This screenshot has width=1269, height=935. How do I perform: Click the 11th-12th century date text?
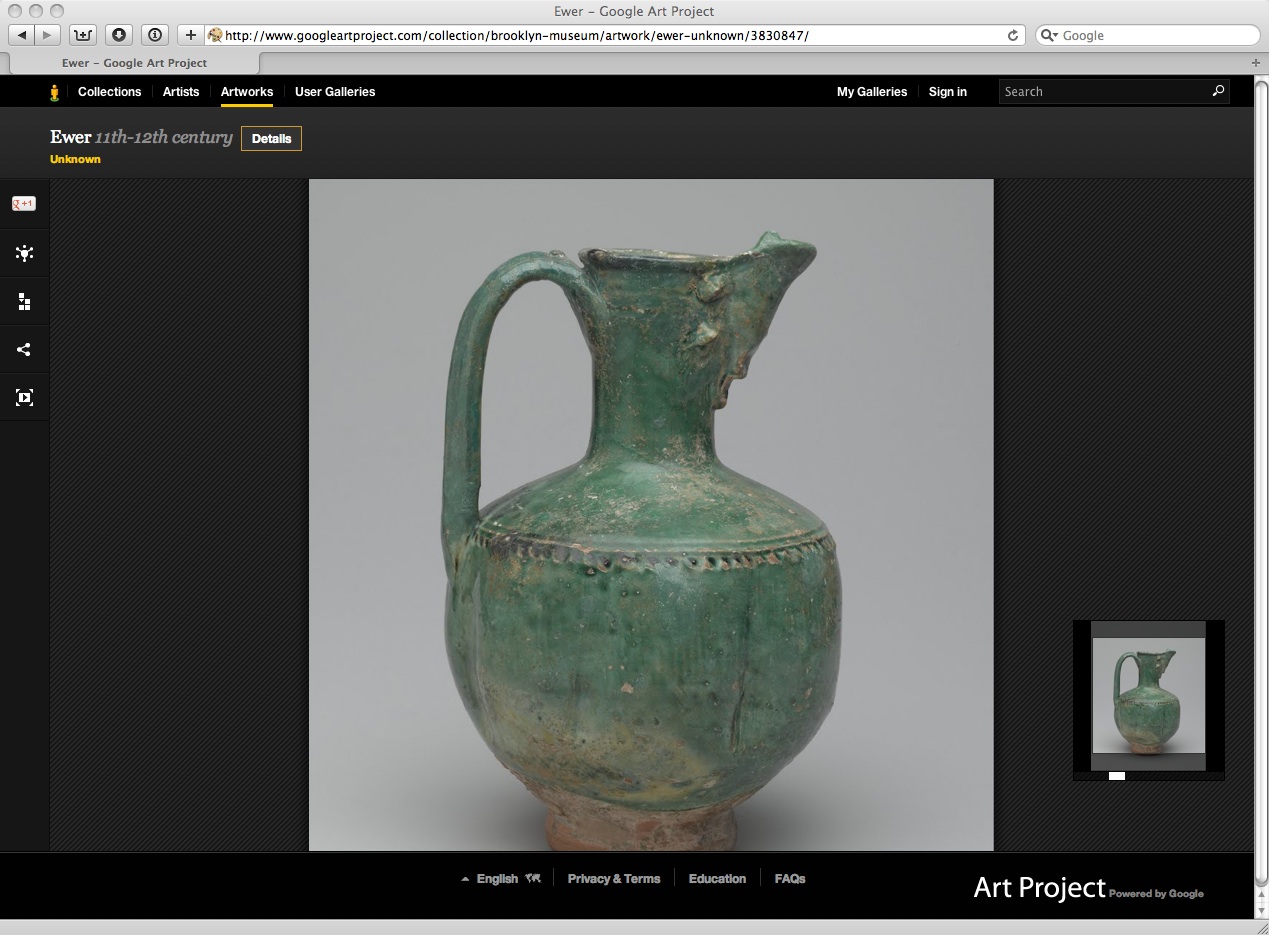(x=164, y=137)
